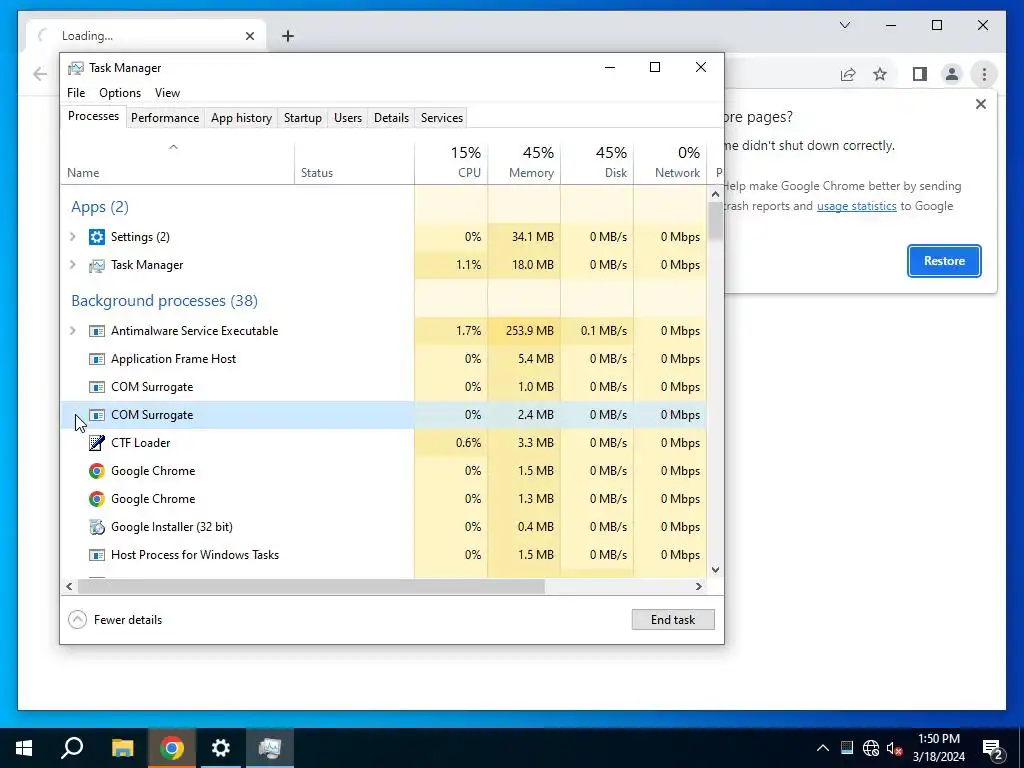Viewport: 1024px width, 768px height.
Task: Sort processes by Name column header
Action: pyautogui.click(x=178, y=163)
